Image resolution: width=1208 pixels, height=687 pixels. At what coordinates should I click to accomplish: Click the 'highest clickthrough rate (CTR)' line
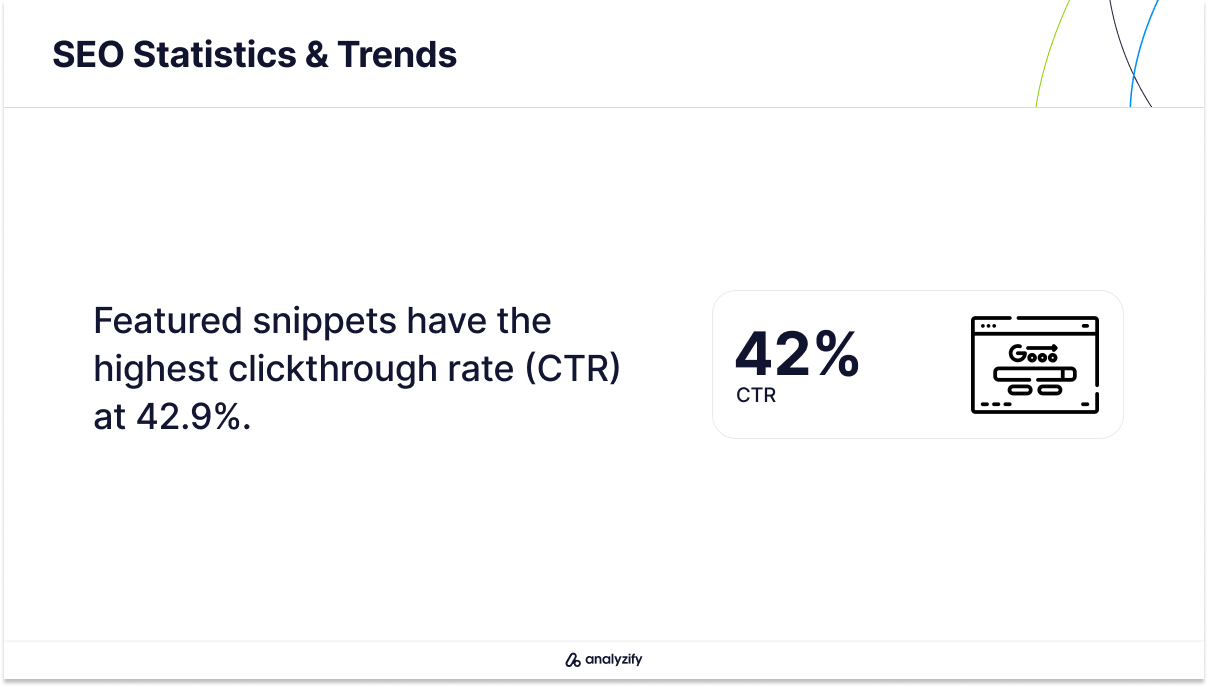pyautogui.click(x=357, y=369)
